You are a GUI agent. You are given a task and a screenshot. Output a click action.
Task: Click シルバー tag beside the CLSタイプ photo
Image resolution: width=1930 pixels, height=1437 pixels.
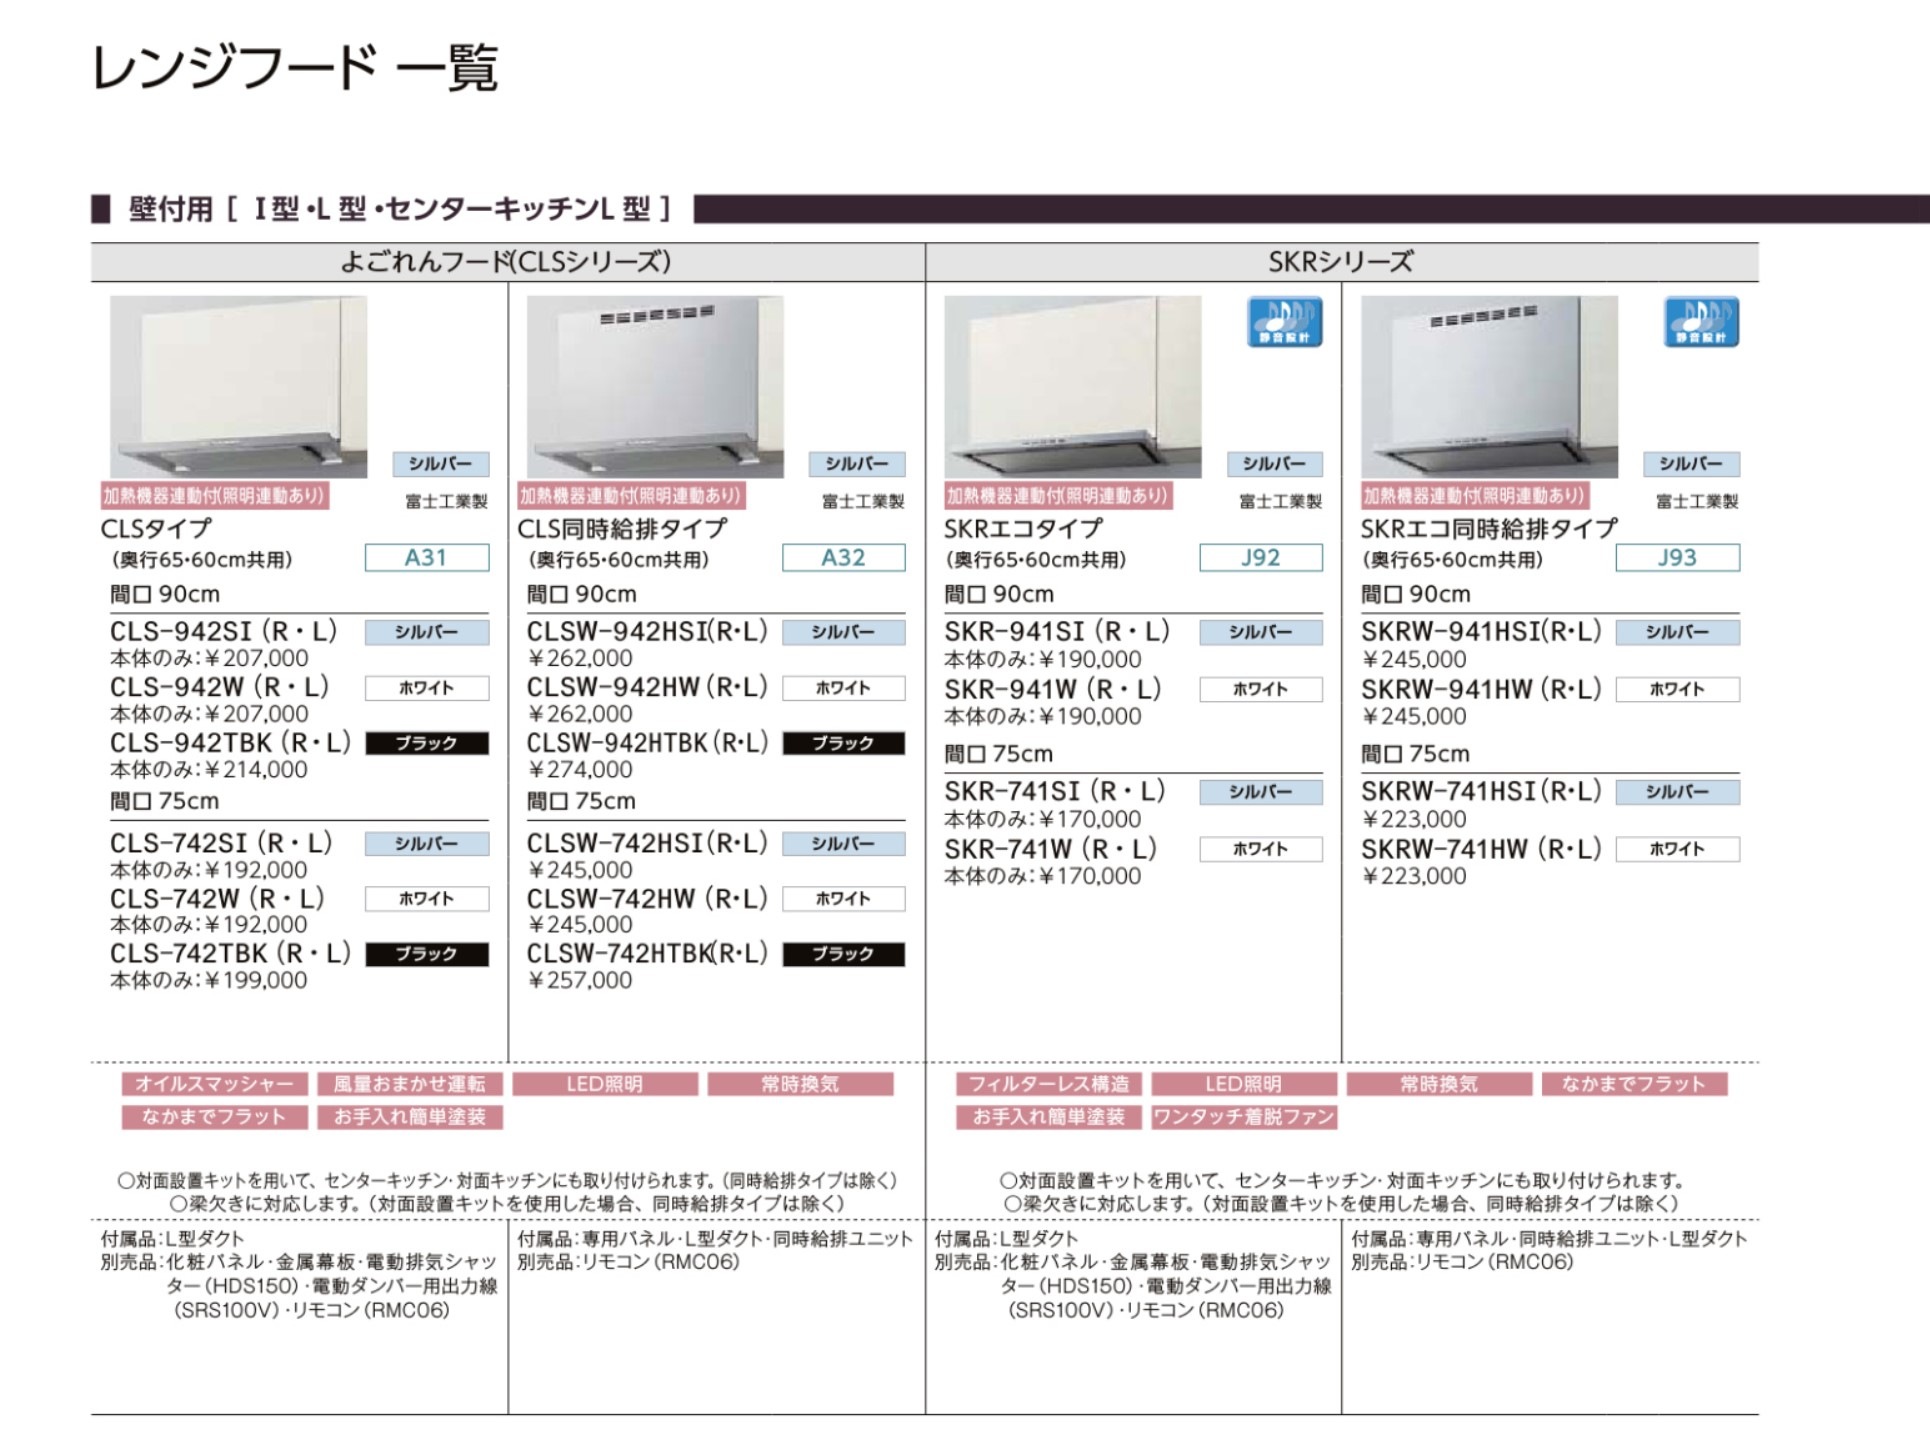tap(440, 464)
